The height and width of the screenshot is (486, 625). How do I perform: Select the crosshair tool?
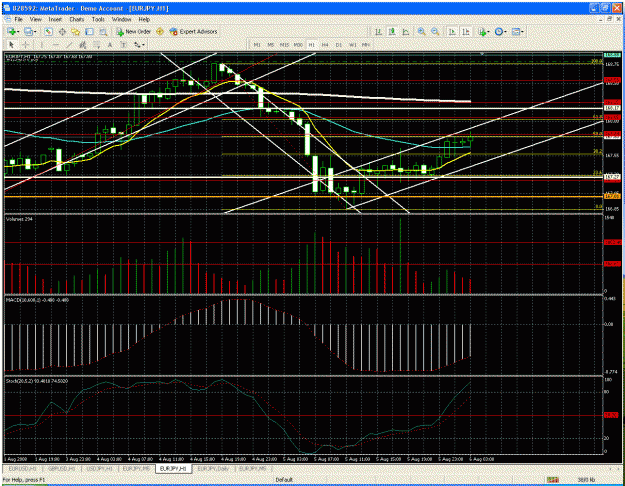pos(25,45)
